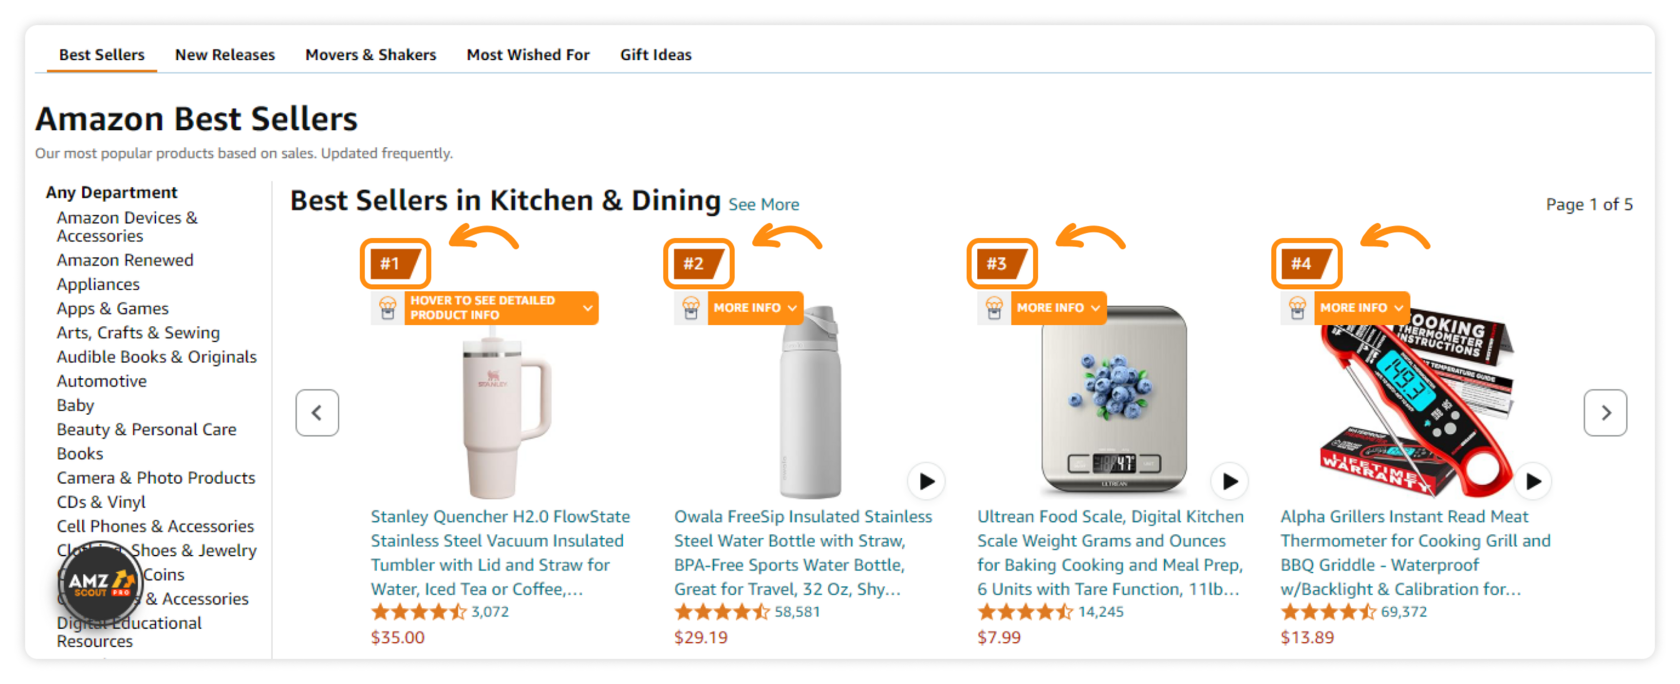Screen dimensions: 1680x684
Task: Play the Owala water bottle product video
Action: tap(926, 481)
